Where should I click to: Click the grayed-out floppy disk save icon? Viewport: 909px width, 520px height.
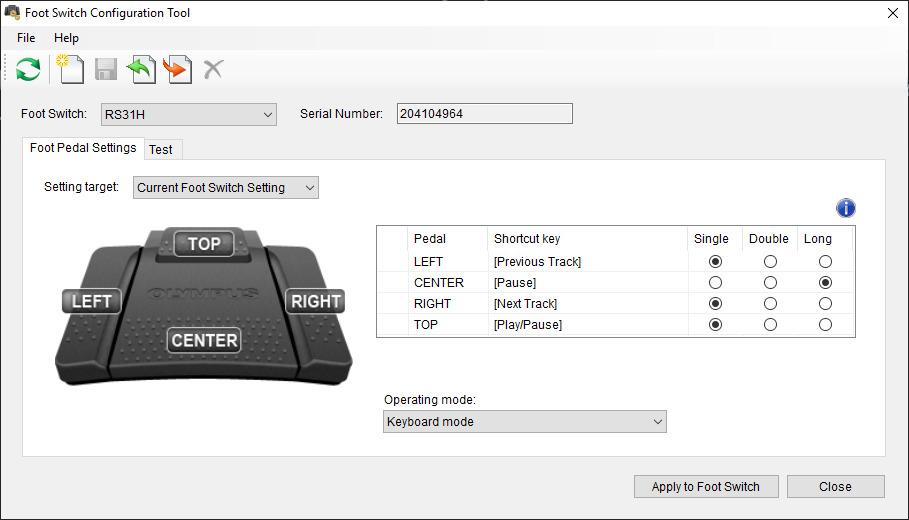coord(106,69)
